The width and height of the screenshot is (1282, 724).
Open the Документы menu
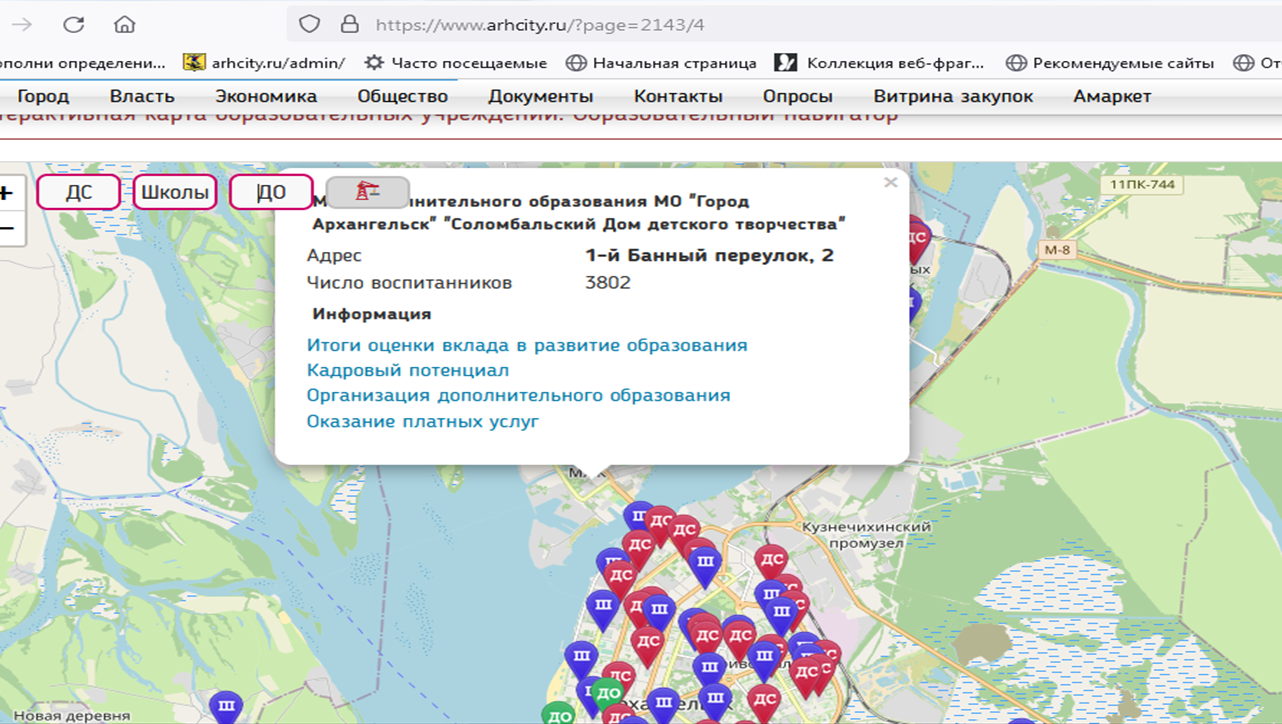tap(540, 97)
